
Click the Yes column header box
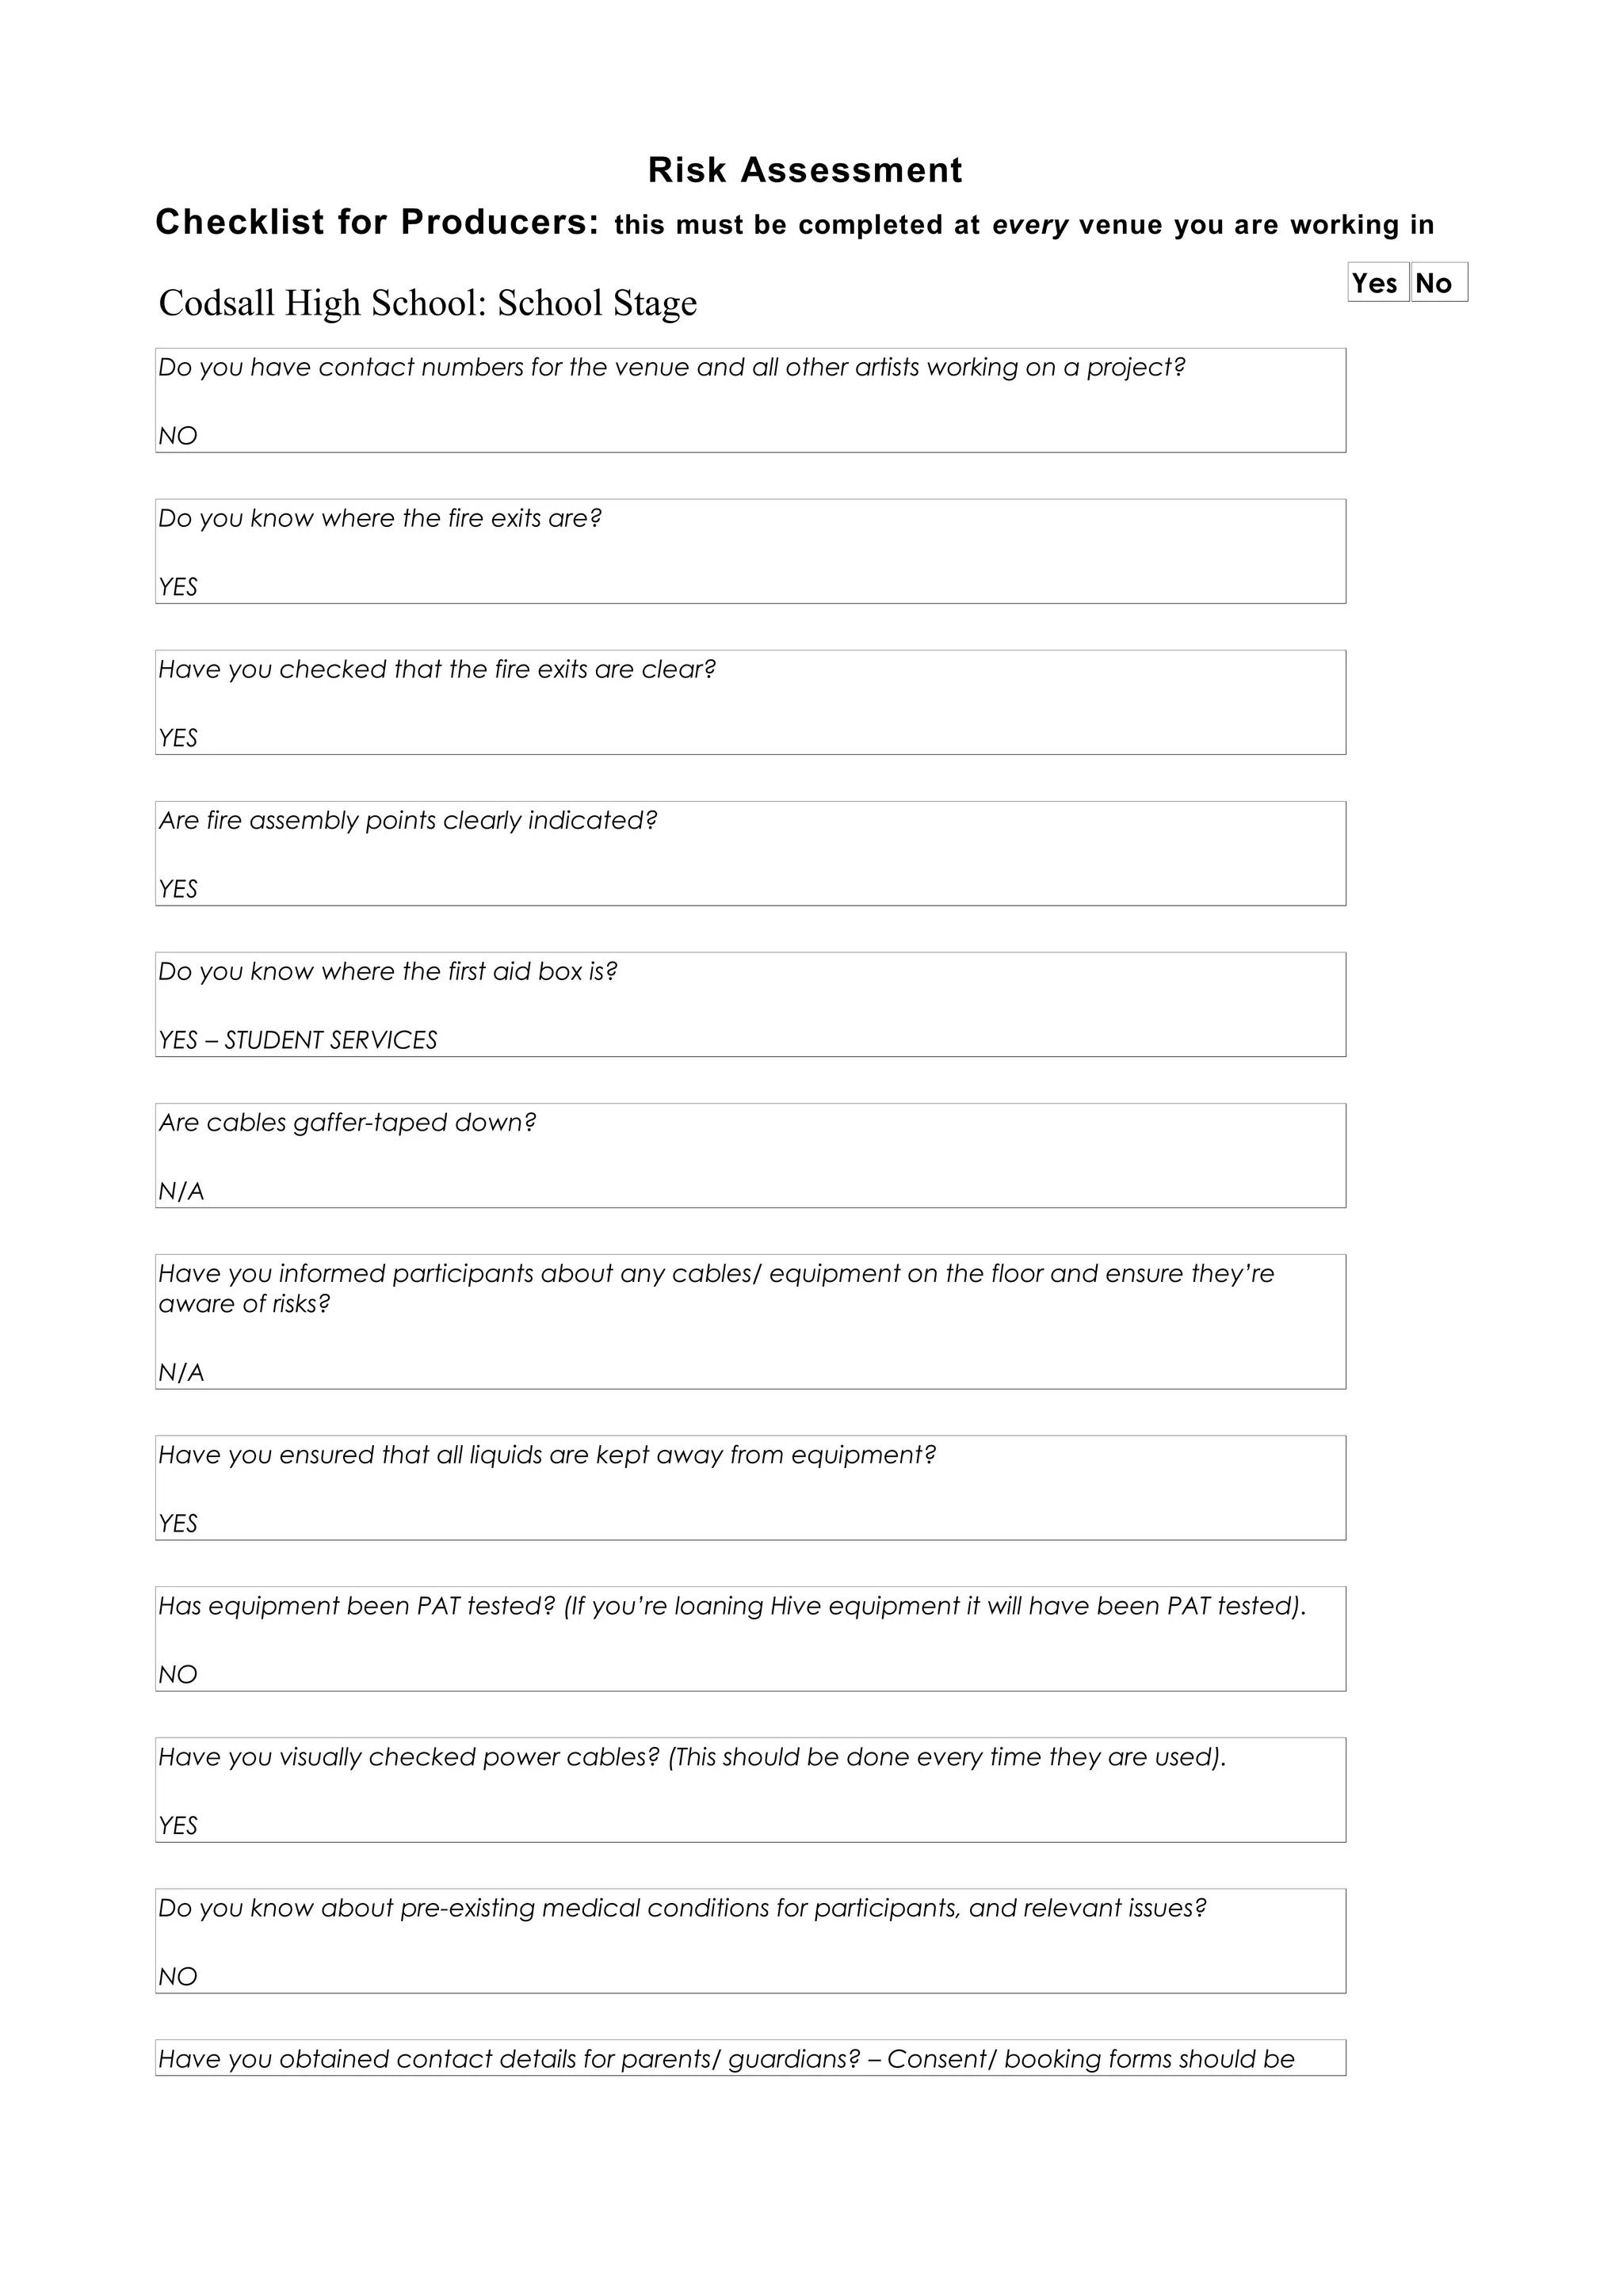pos(1377,282)
